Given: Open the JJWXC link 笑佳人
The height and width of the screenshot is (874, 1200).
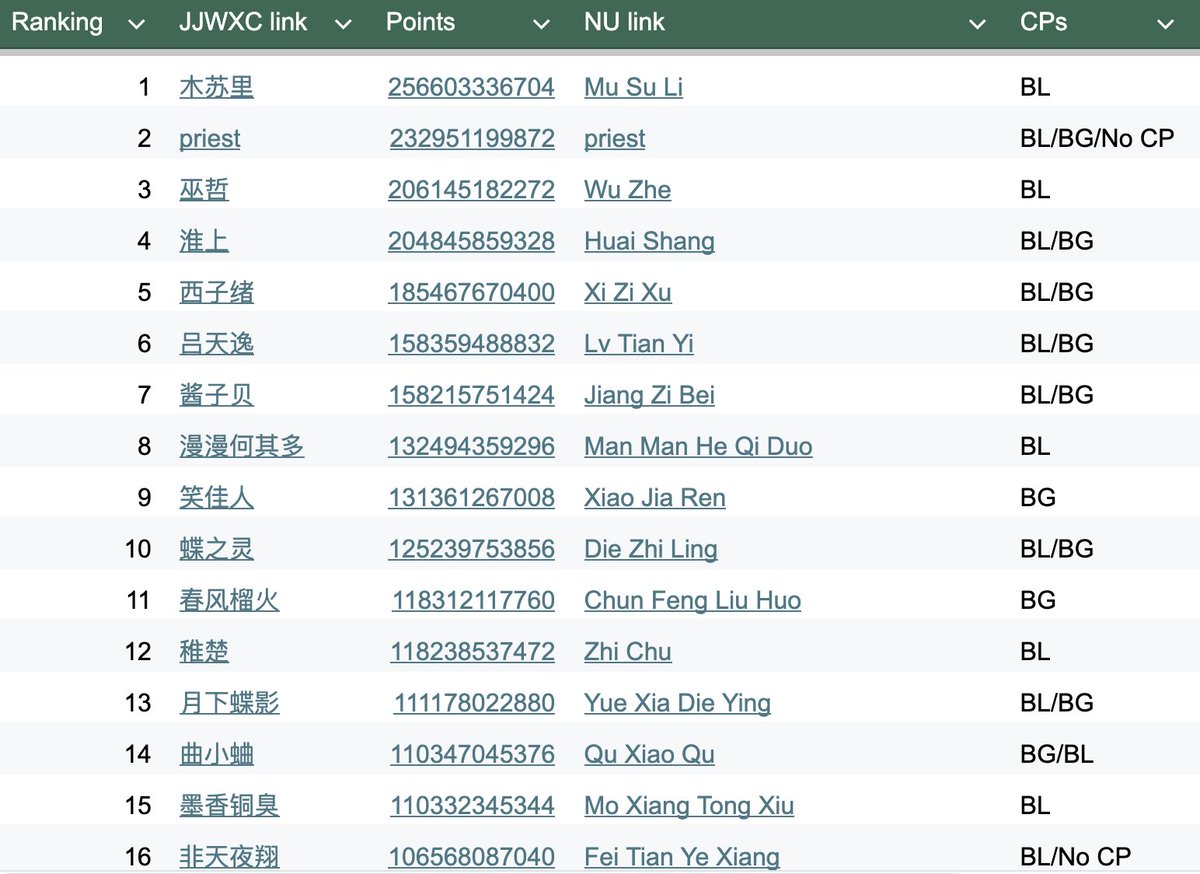Looking at the screenshot, I should [x=216, y=498].
